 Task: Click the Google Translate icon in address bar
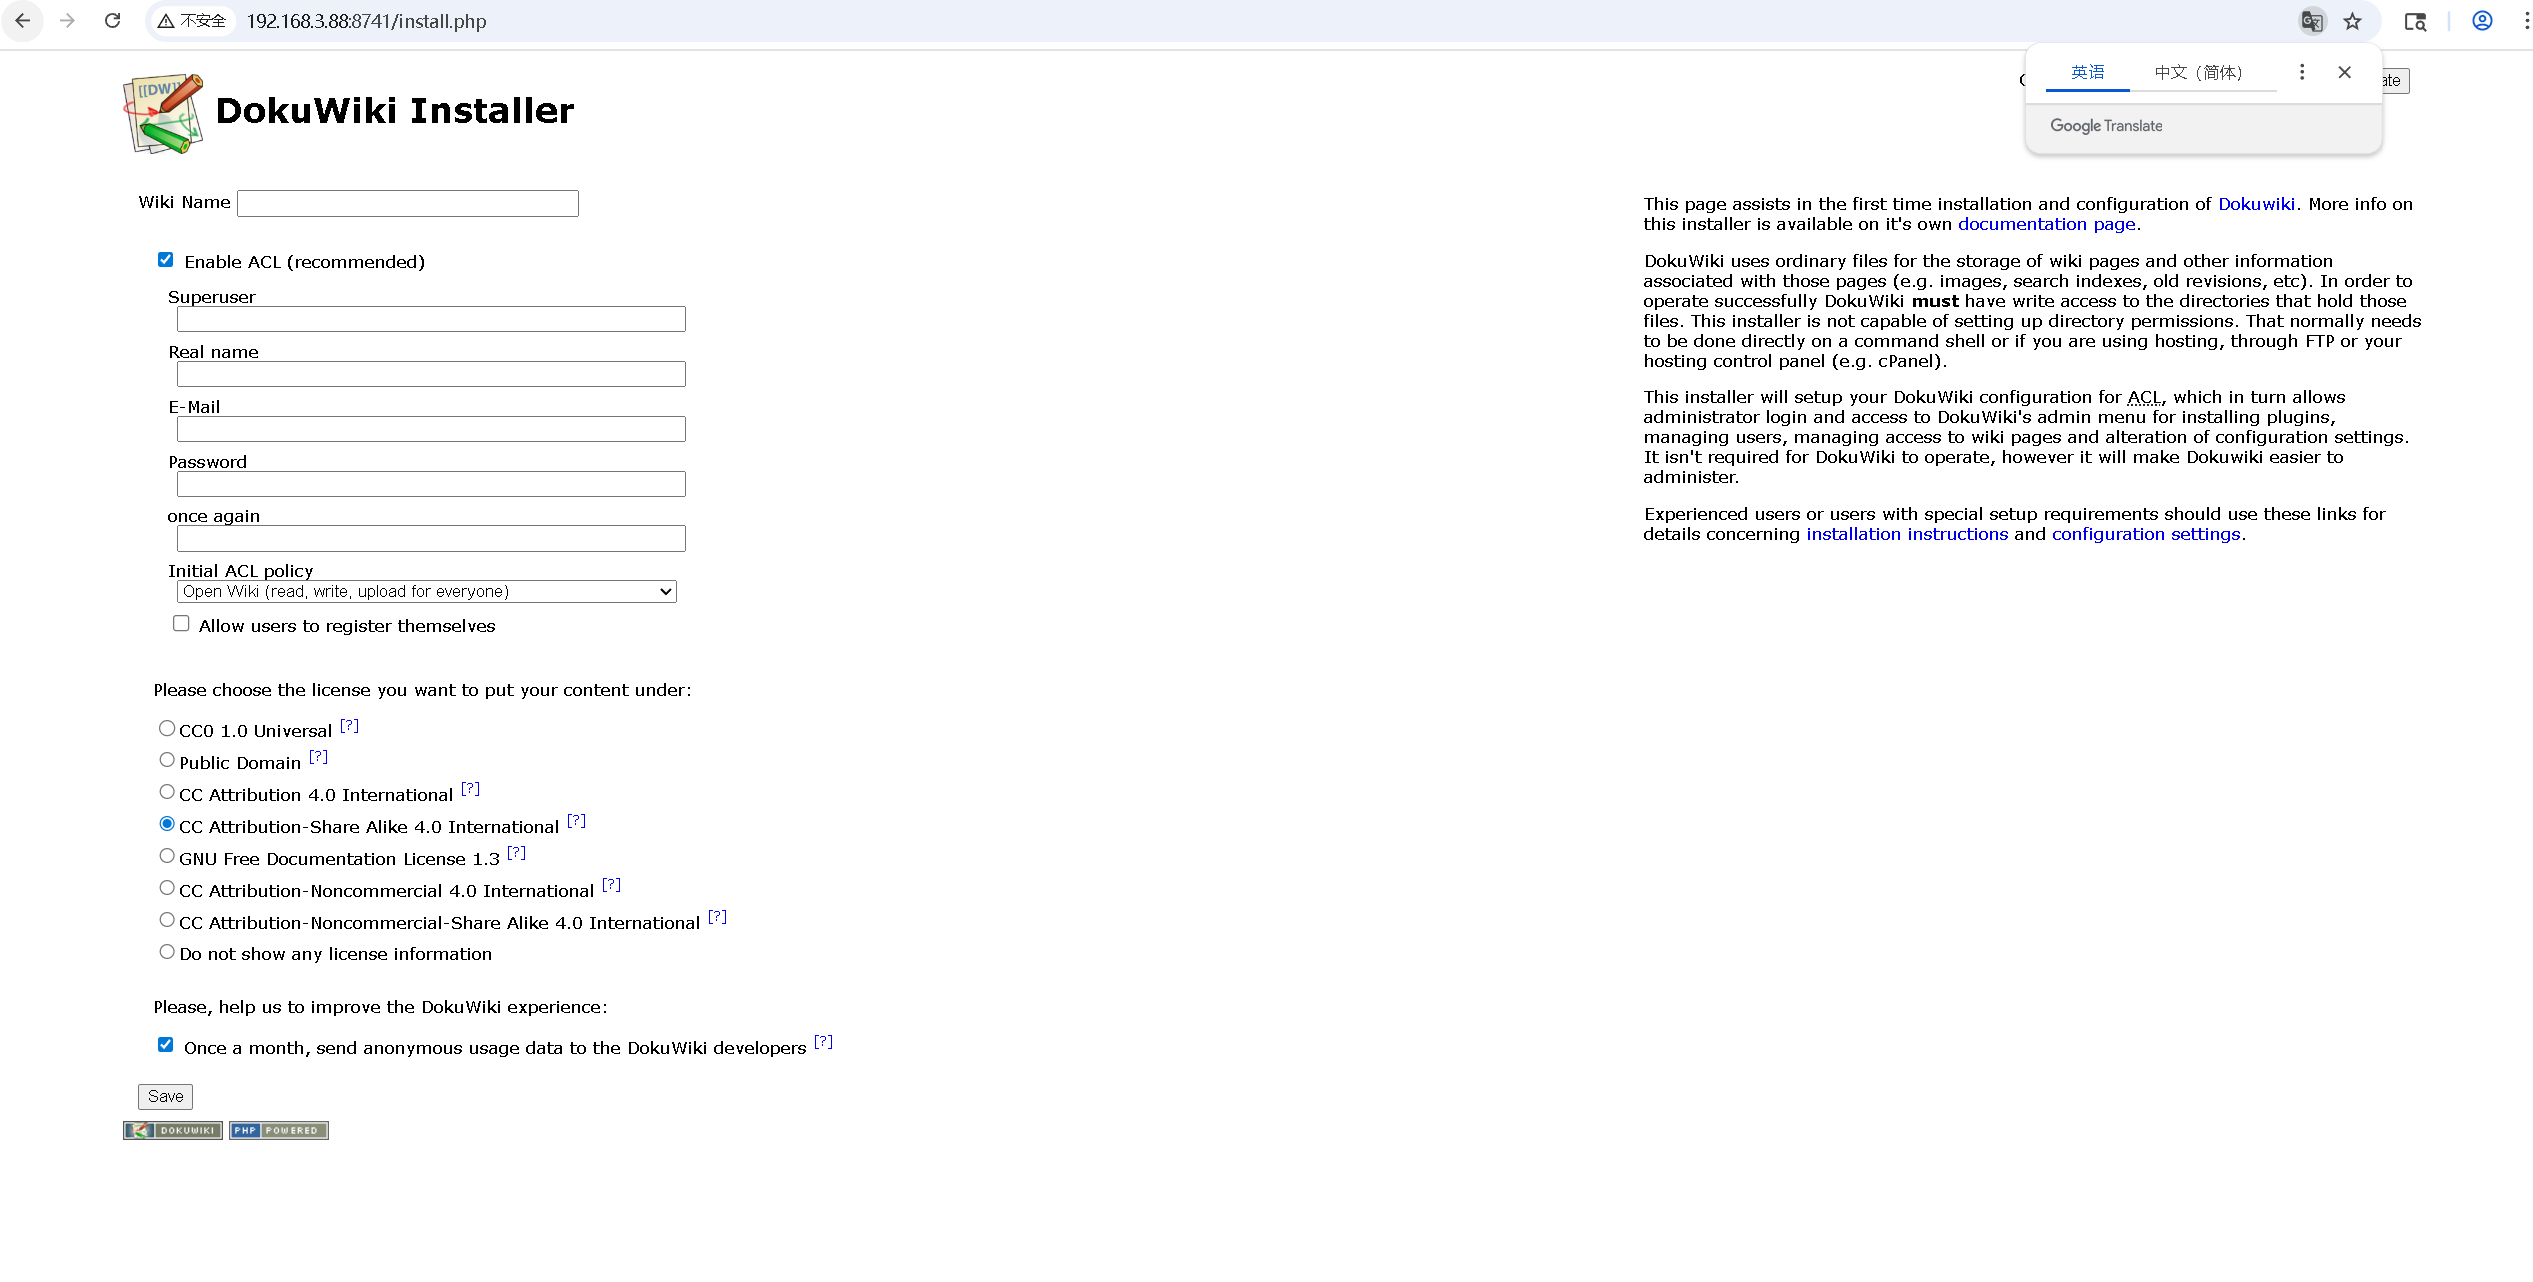2311,21
